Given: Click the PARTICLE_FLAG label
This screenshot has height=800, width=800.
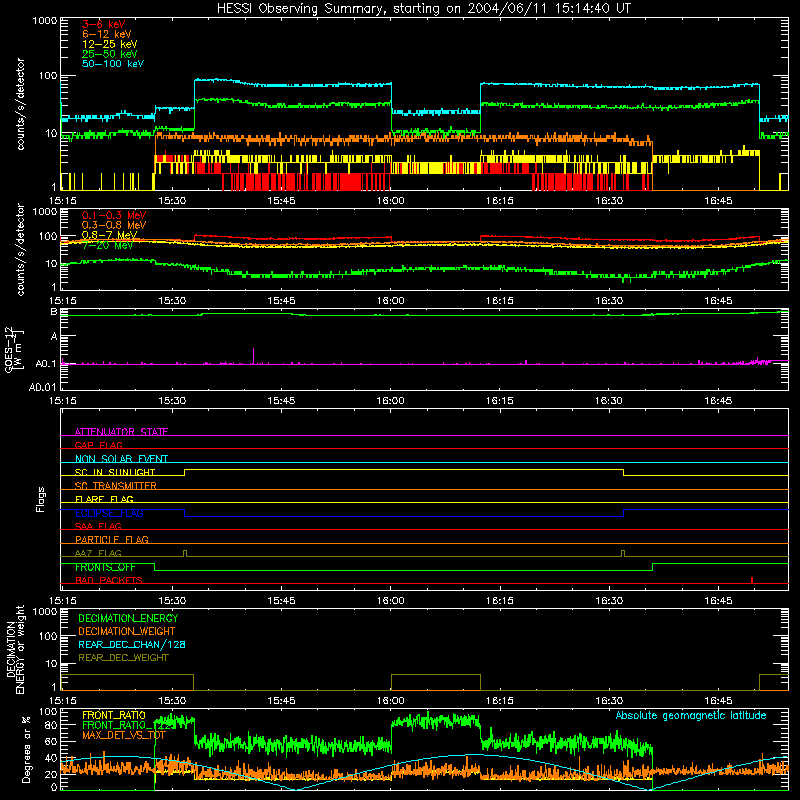Looking at the screenshot, I should [x=112, y=539].
